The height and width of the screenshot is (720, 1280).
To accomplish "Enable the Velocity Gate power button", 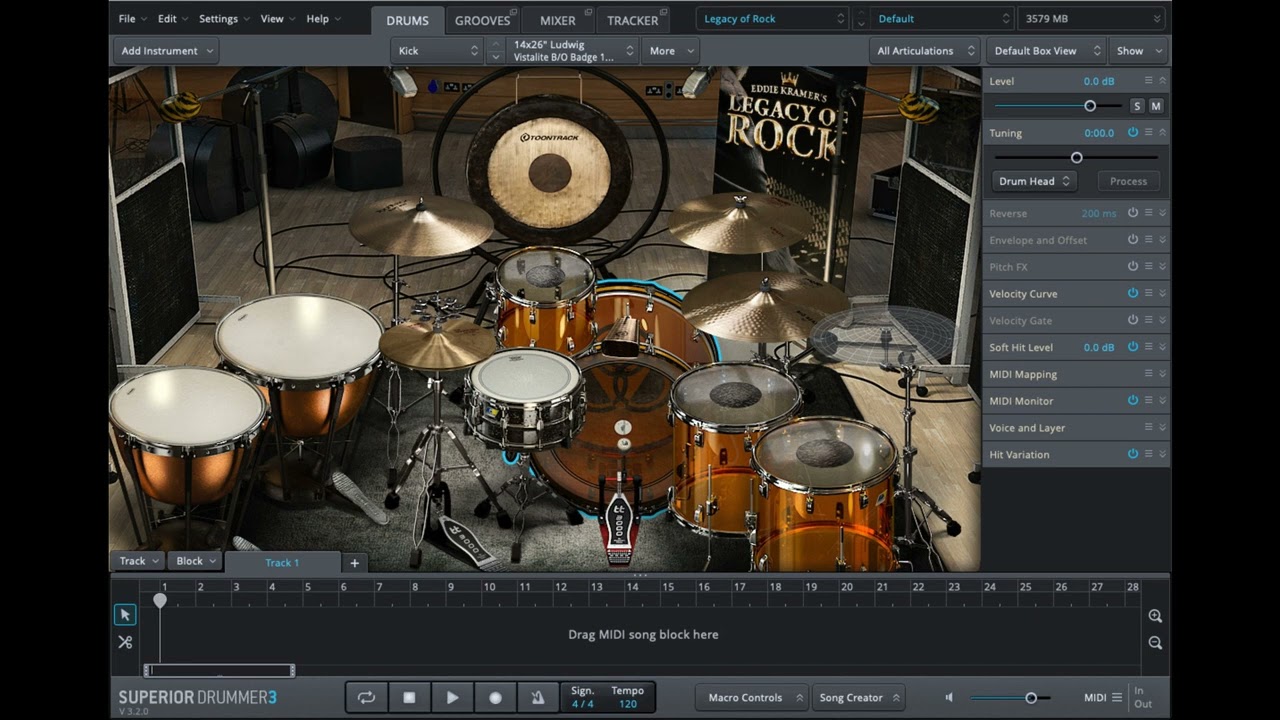I will click(1133, 320).
